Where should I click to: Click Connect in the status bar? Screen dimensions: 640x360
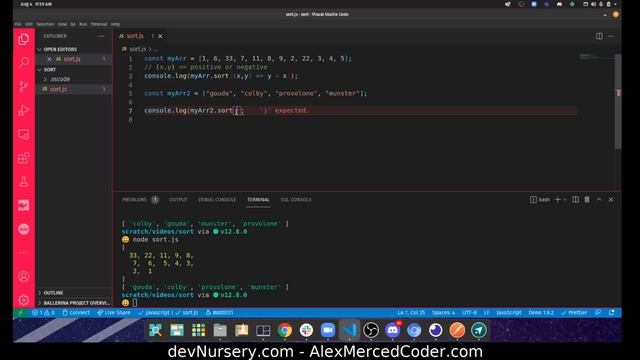click(x=76, y=313)
